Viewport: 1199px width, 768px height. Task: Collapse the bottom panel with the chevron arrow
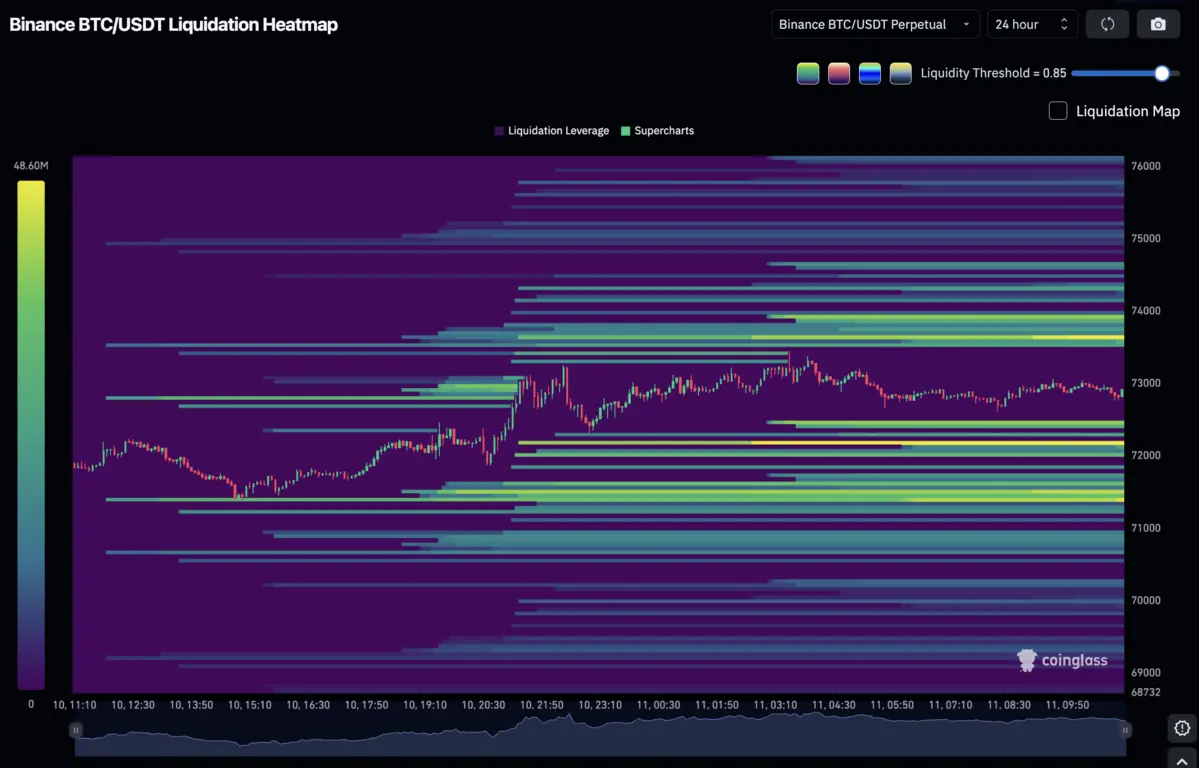(1181, 760)
